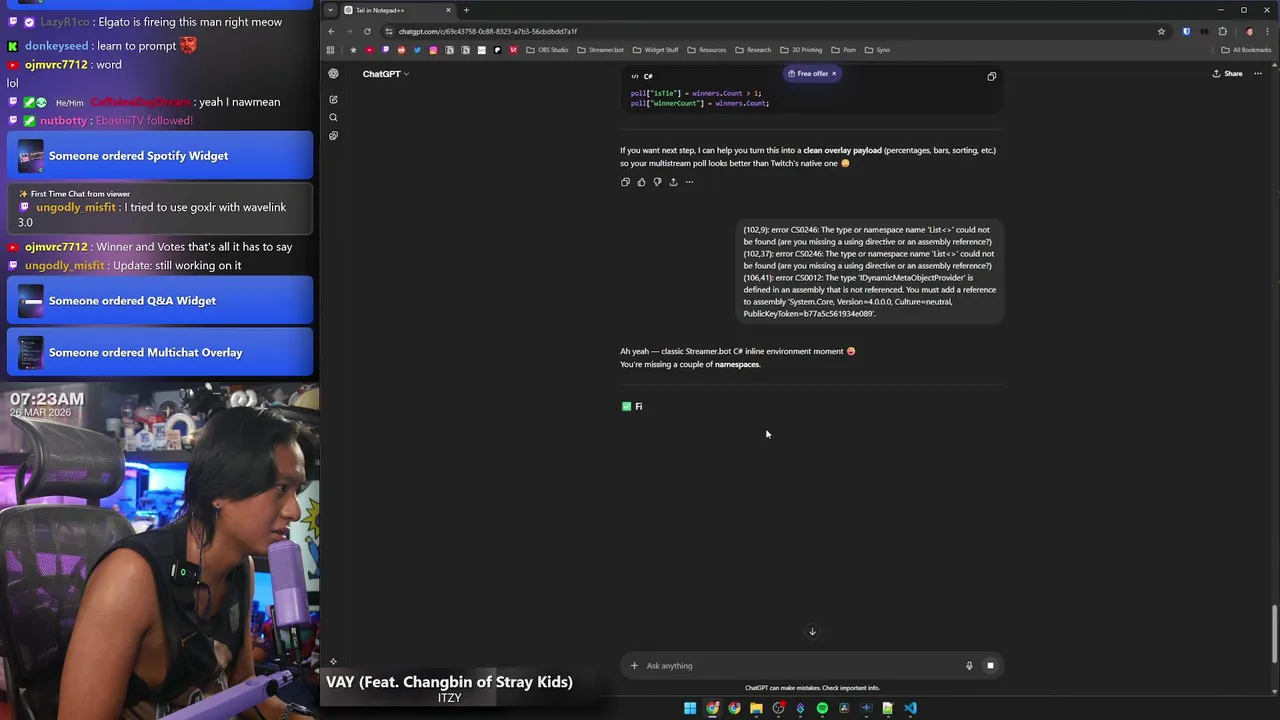Reload the browser page
This screenshot has width=1280, height=720.
pos(367,31)
